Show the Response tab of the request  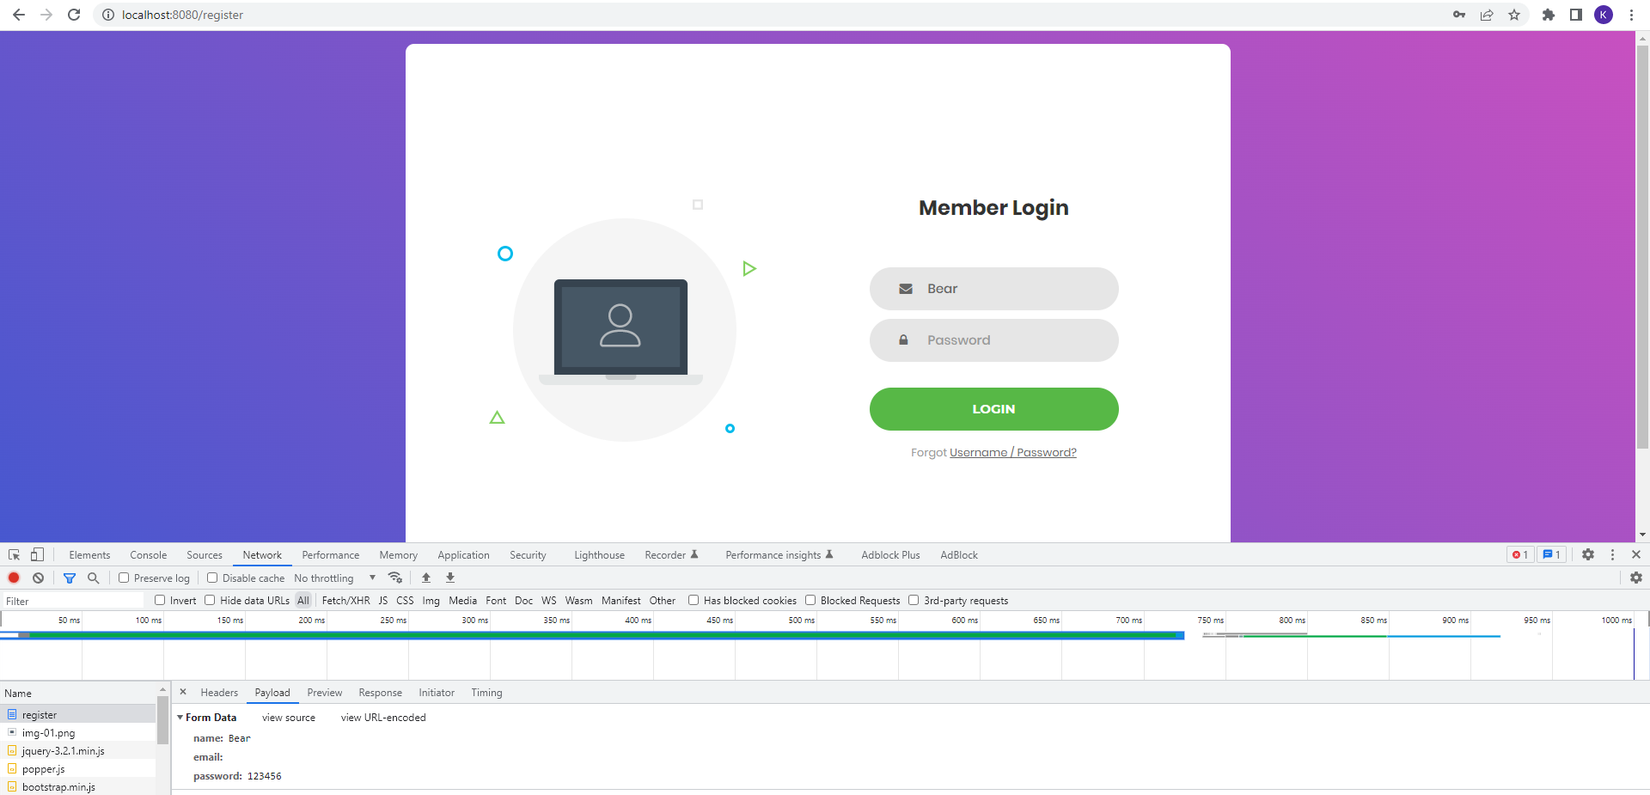[380, 692]
